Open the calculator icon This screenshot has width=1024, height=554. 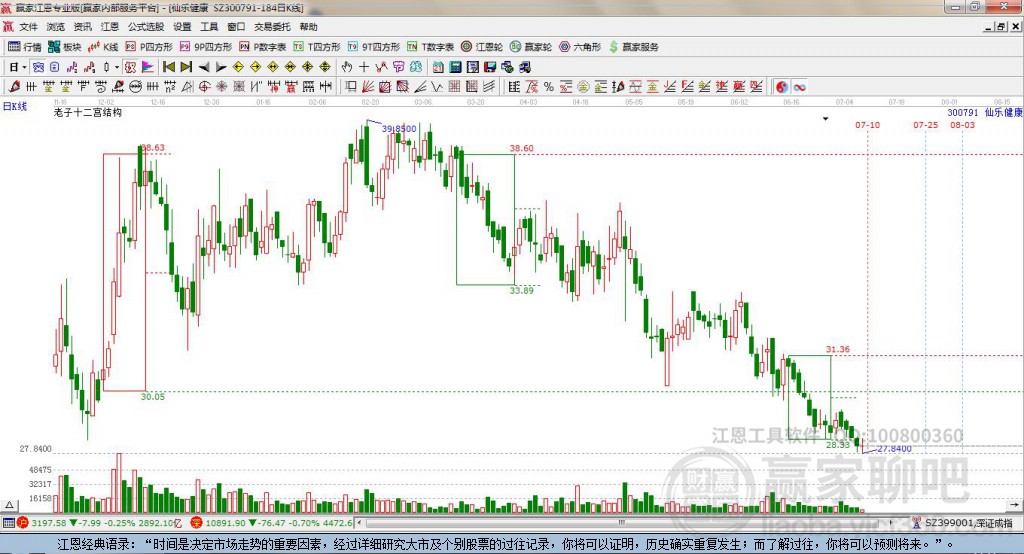455,67
